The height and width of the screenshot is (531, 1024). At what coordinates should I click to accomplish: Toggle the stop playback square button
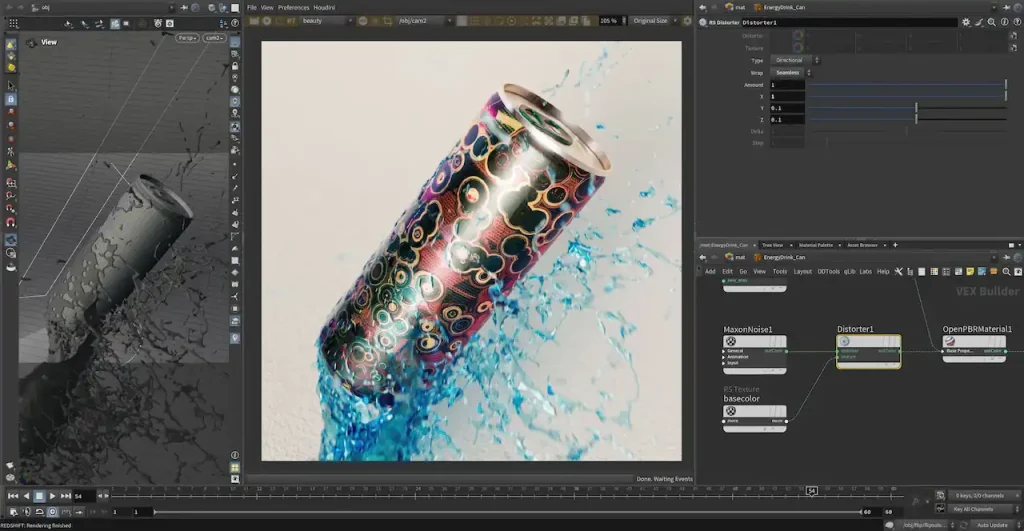tap(39, 496)
